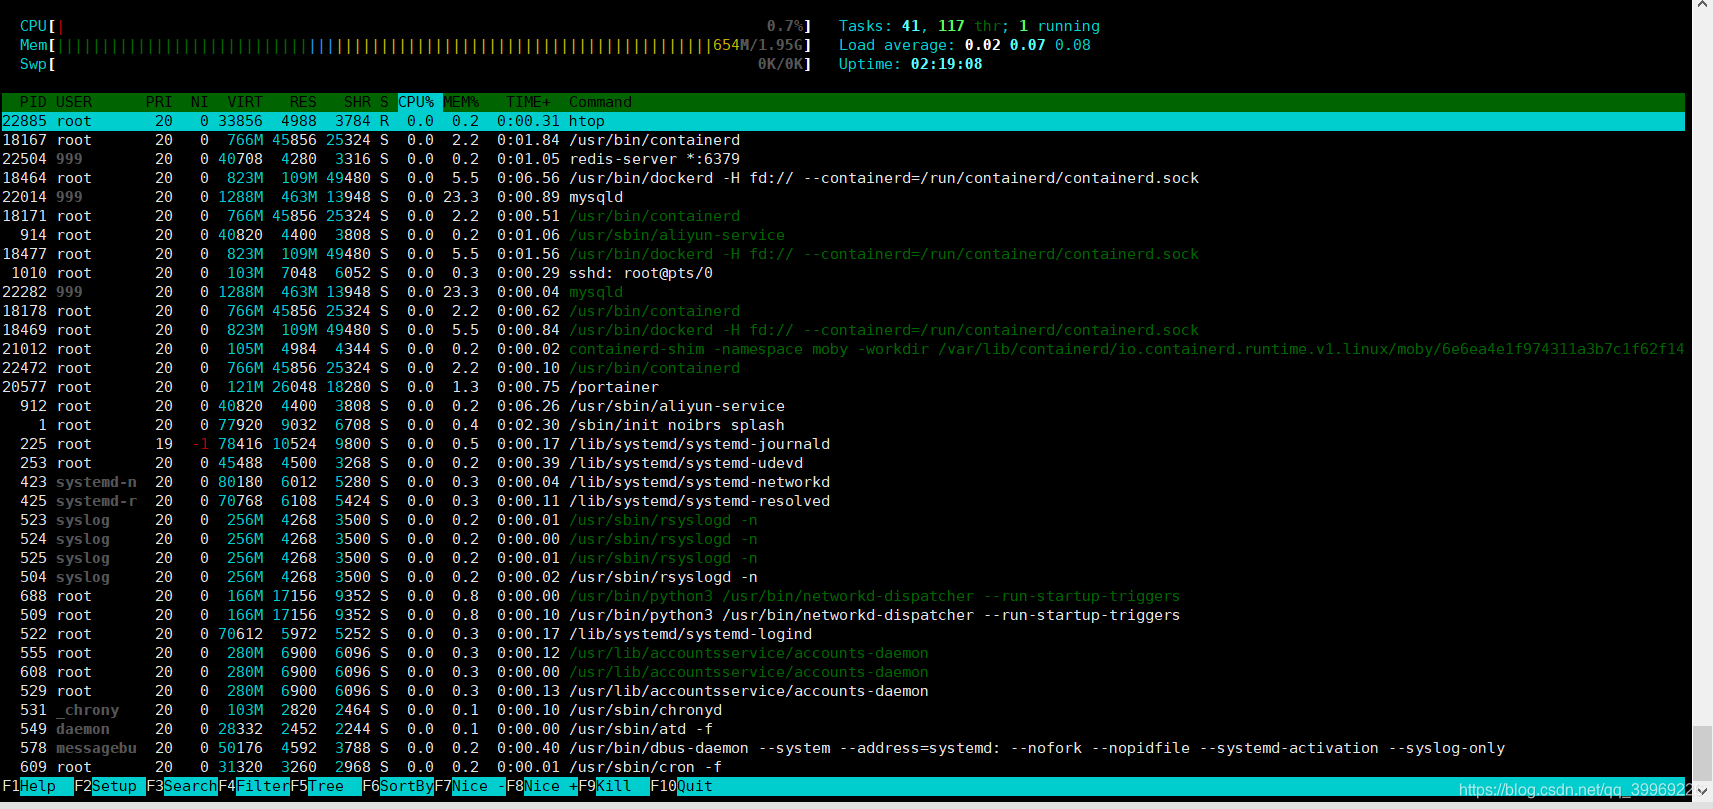Sort by Command column header

[x=600, y=102]
